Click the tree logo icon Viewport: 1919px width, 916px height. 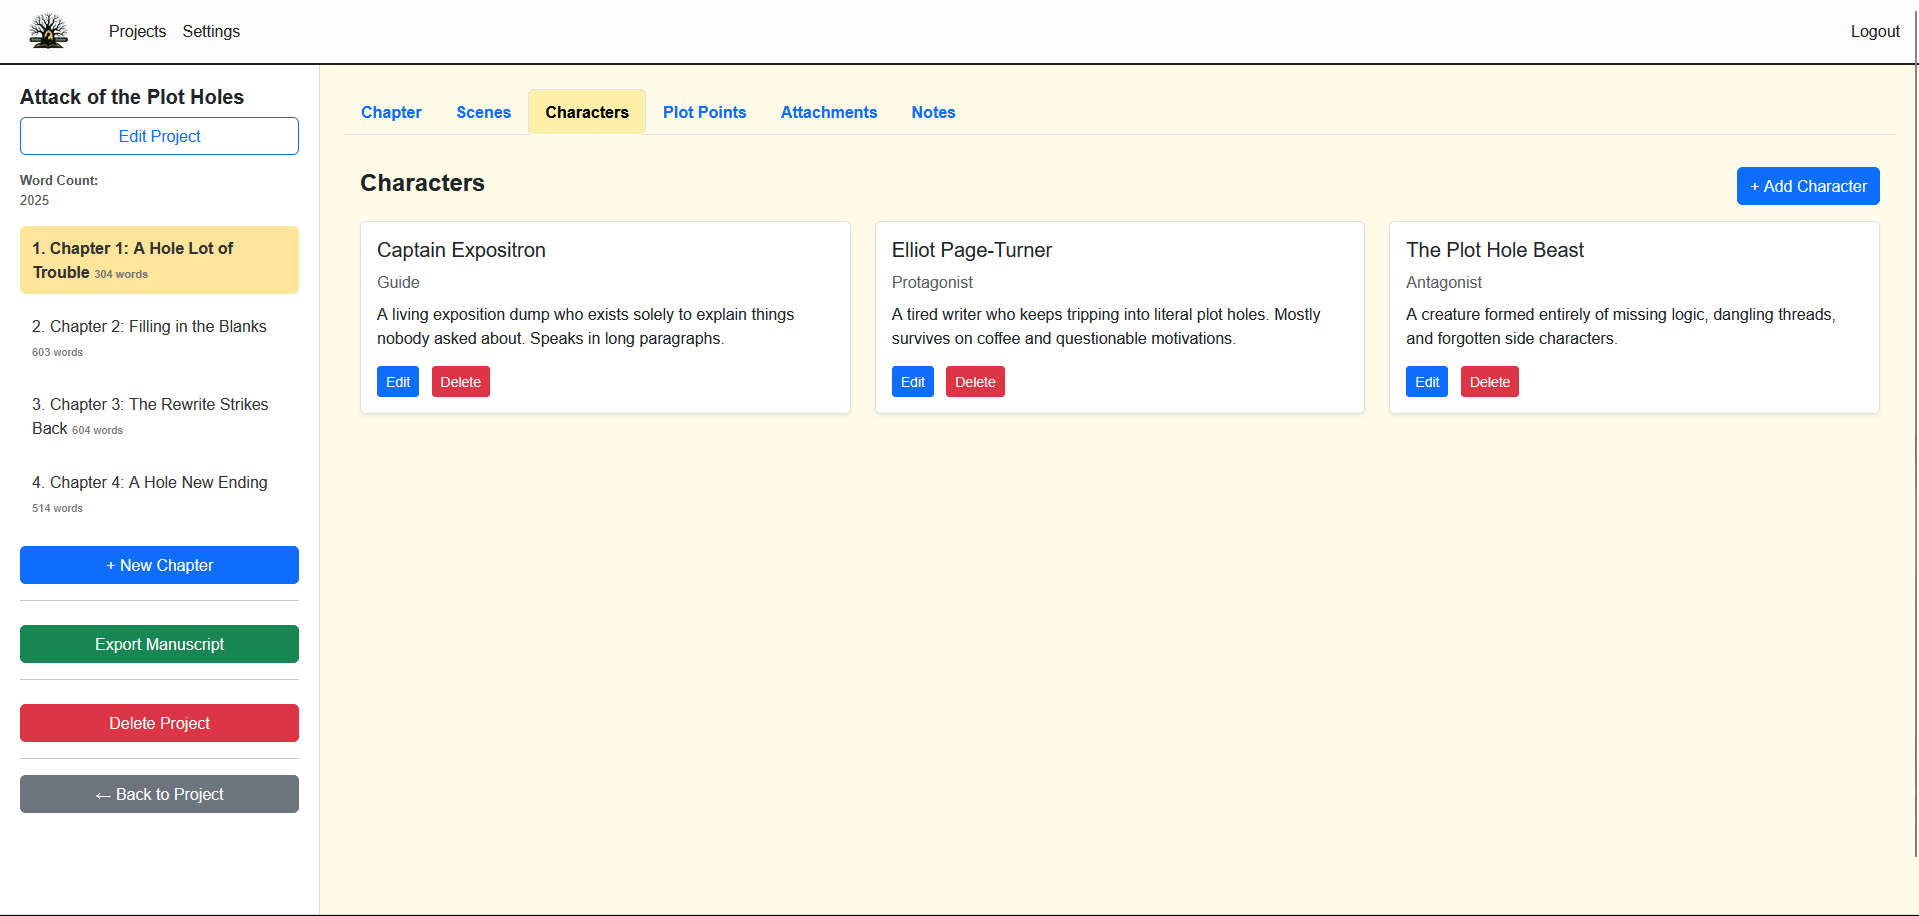click(48, 31)
